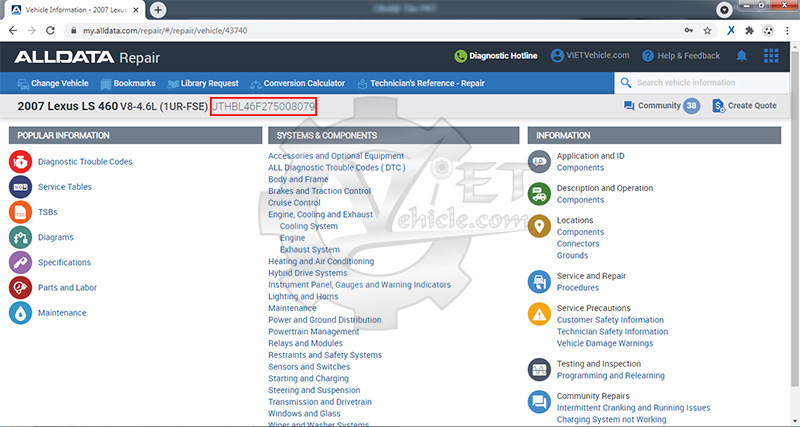Open the Maintenance droplet icon

tap(20, 313)
